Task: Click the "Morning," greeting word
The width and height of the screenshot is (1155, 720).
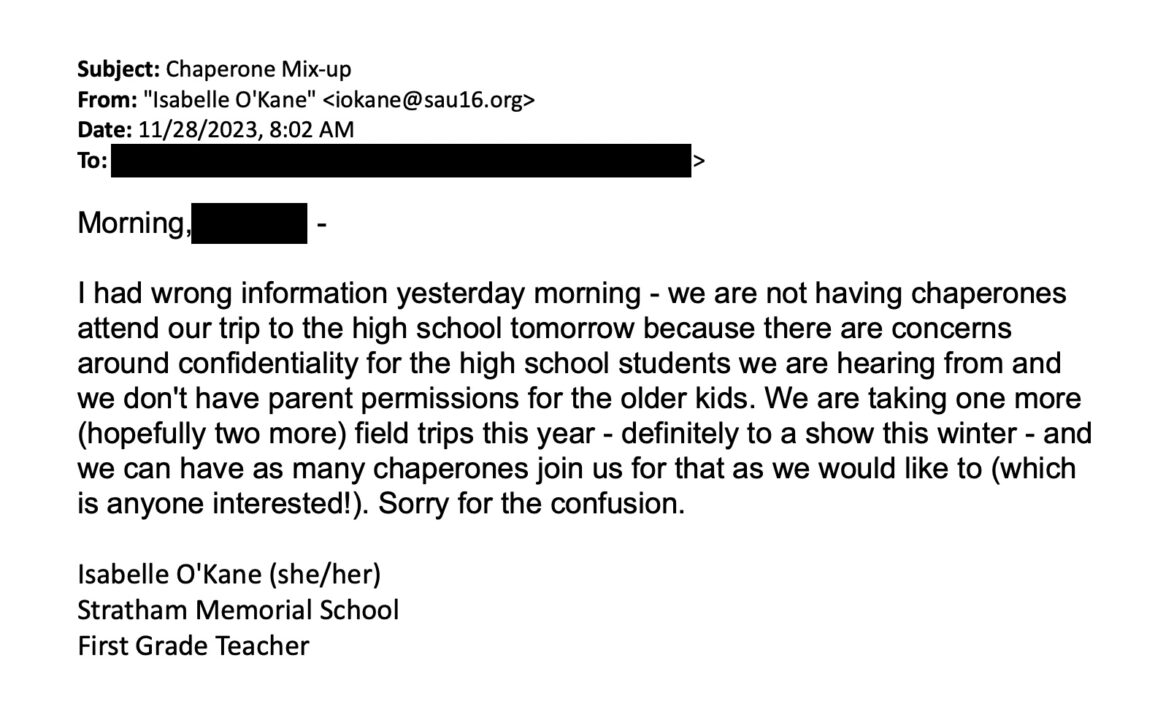Action: [x=133, y=224]
